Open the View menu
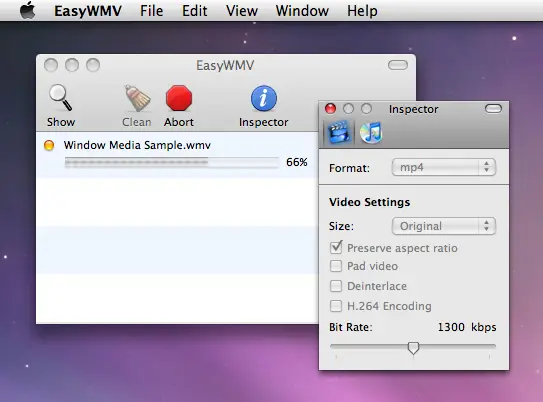This screenshot has height=402, width=543. (242, 11)
